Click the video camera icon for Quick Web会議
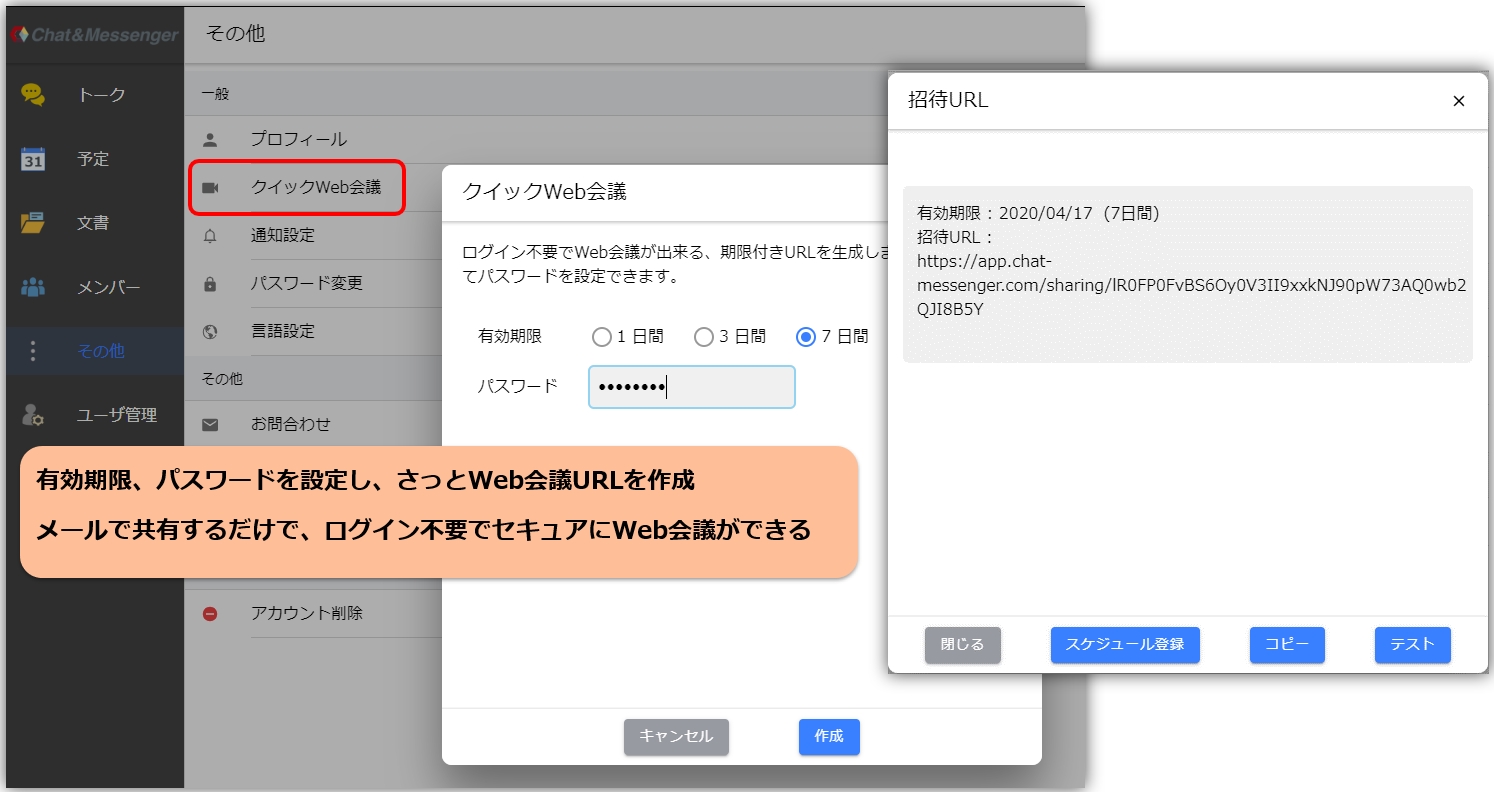The height and width of the screenshot is (792, 1494). [210, 187]
